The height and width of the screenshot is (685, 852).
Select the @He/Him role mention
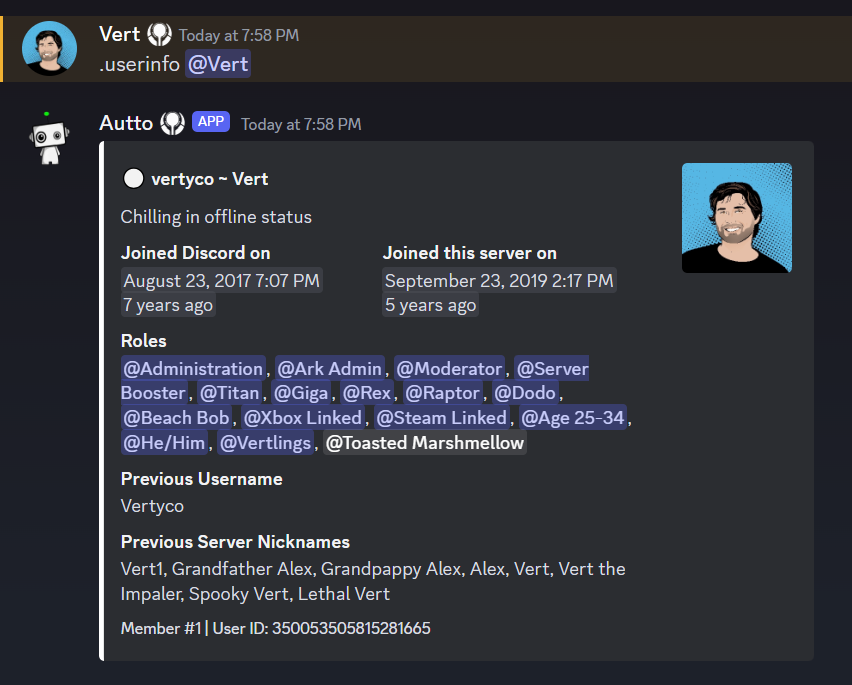164,443
